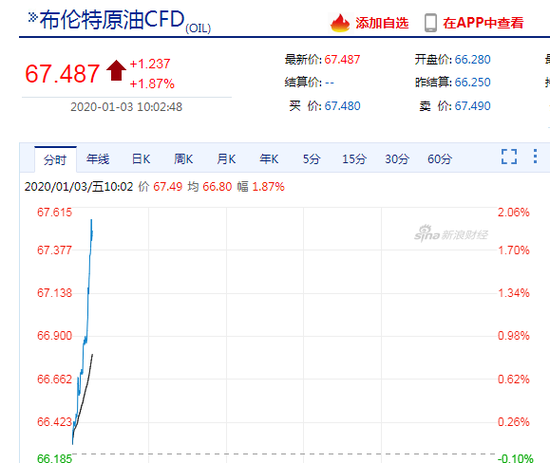Select the 分时 tab
The image size is (550, 463).
pos(55,160)
